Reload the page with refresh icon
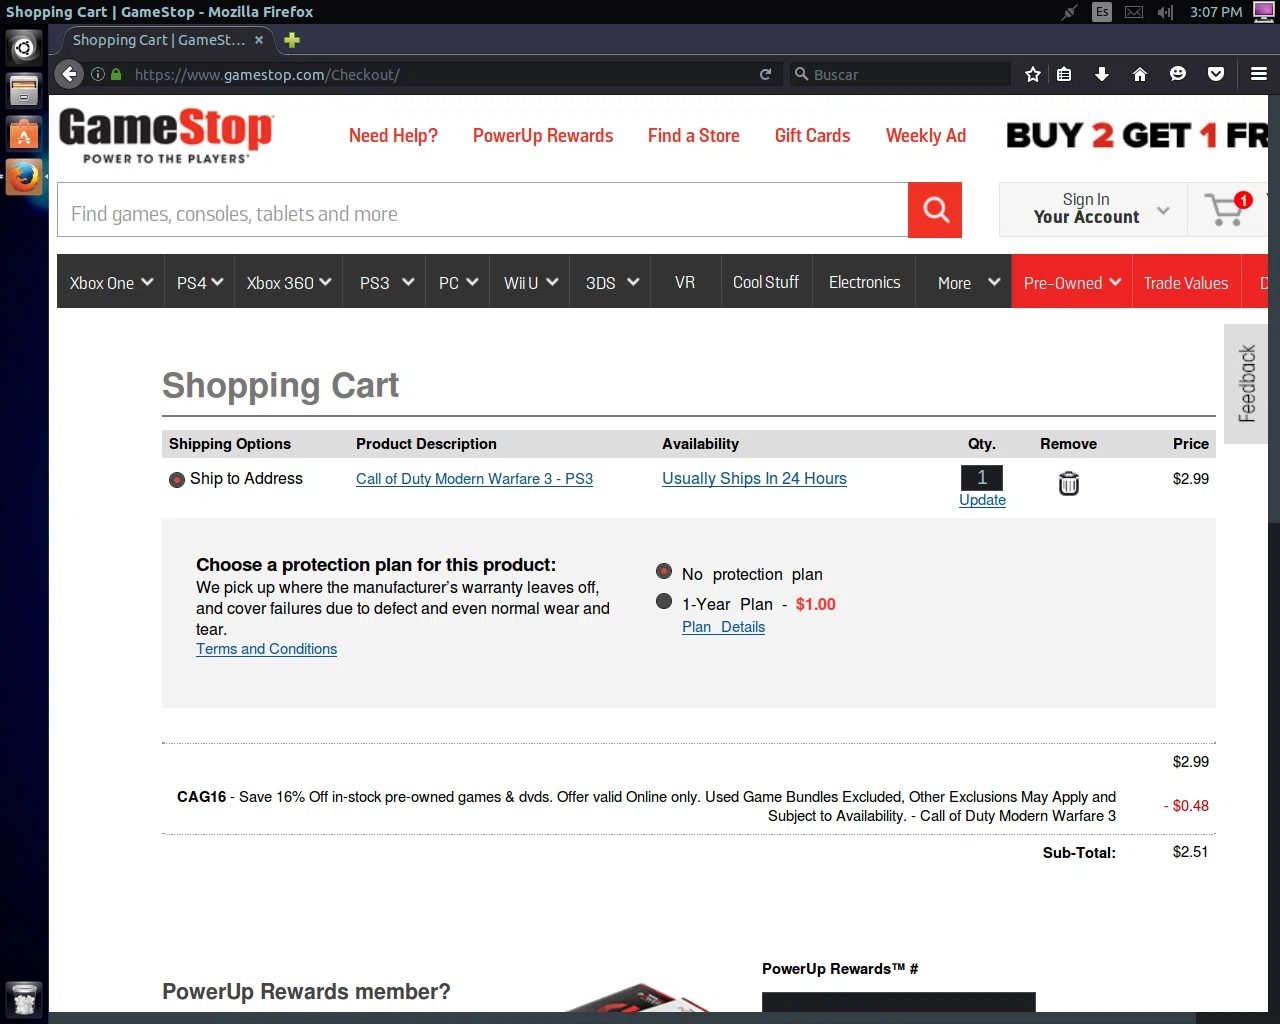 click(766, 74)
